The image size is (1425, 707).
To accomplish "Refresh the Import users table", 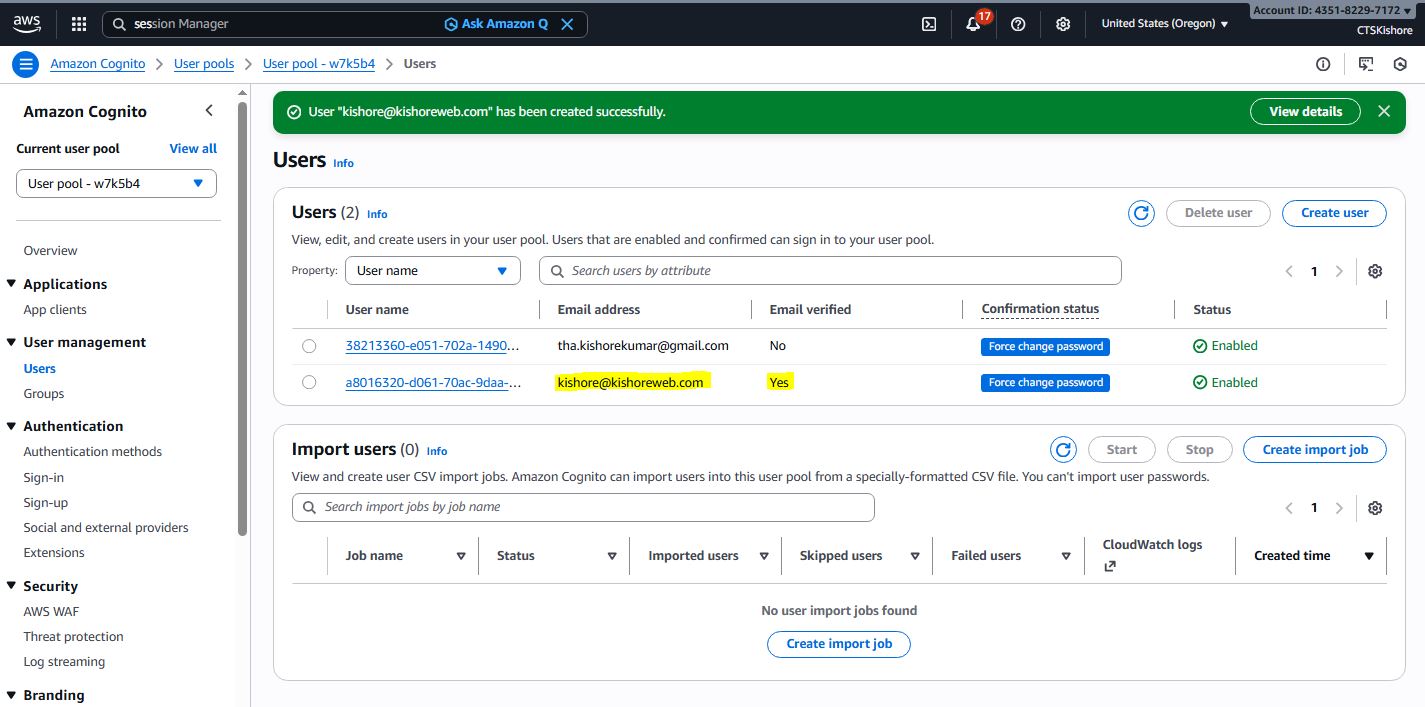I will click(x=1063, y=450).
